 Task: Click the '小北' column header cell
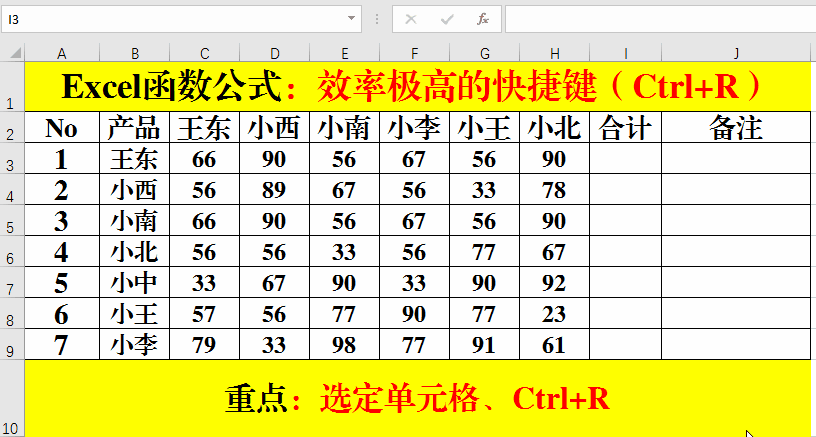tap(555, 127)
